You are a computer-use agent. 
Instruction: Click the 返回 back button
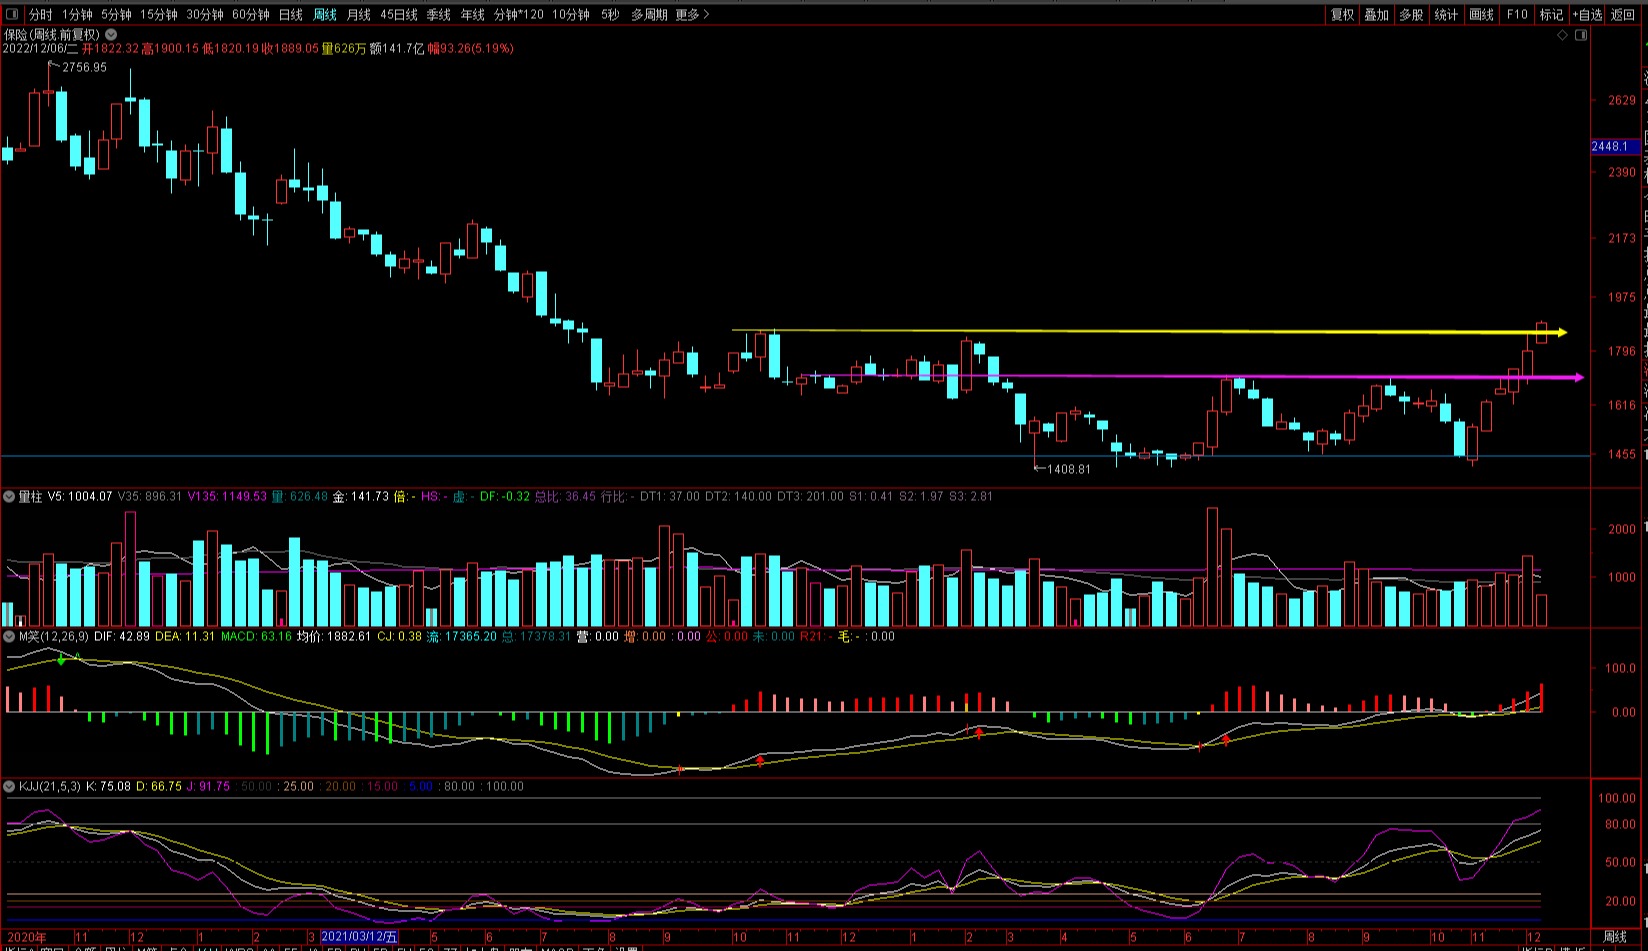(1623, 15)
